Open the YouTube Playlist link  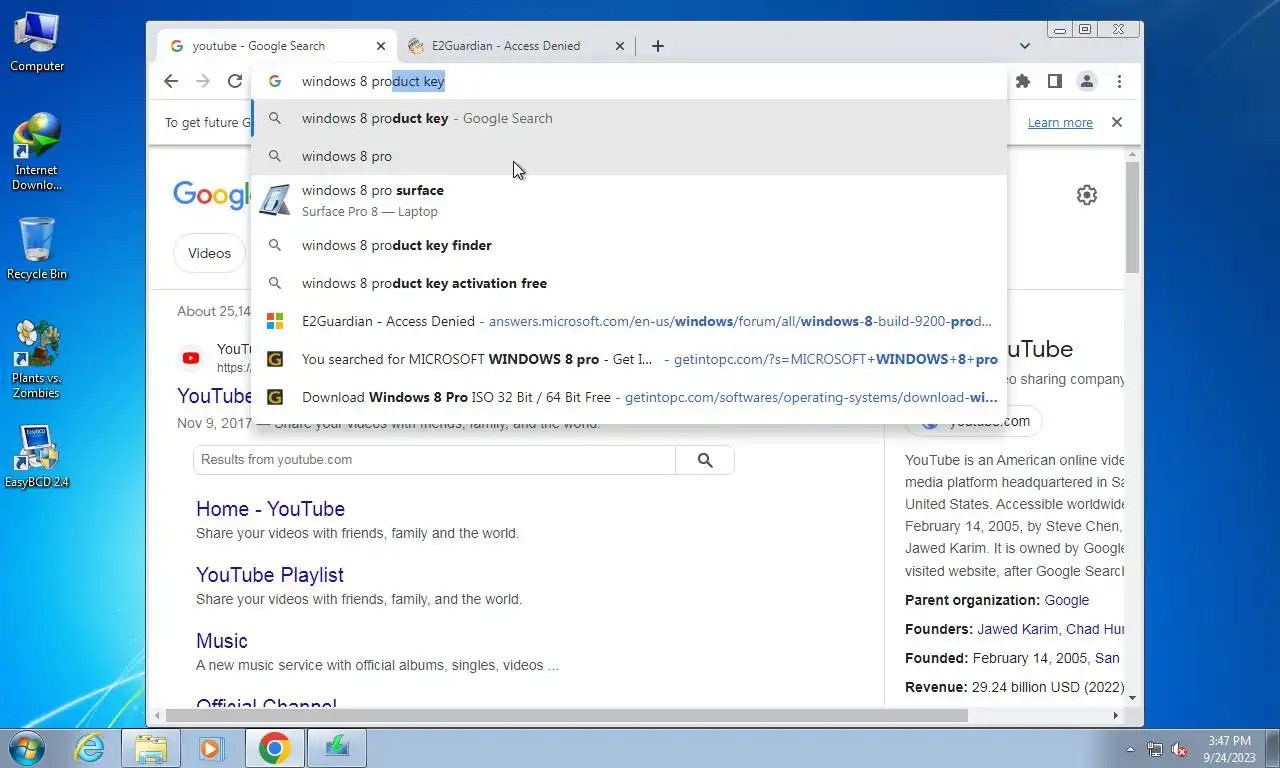270,575
